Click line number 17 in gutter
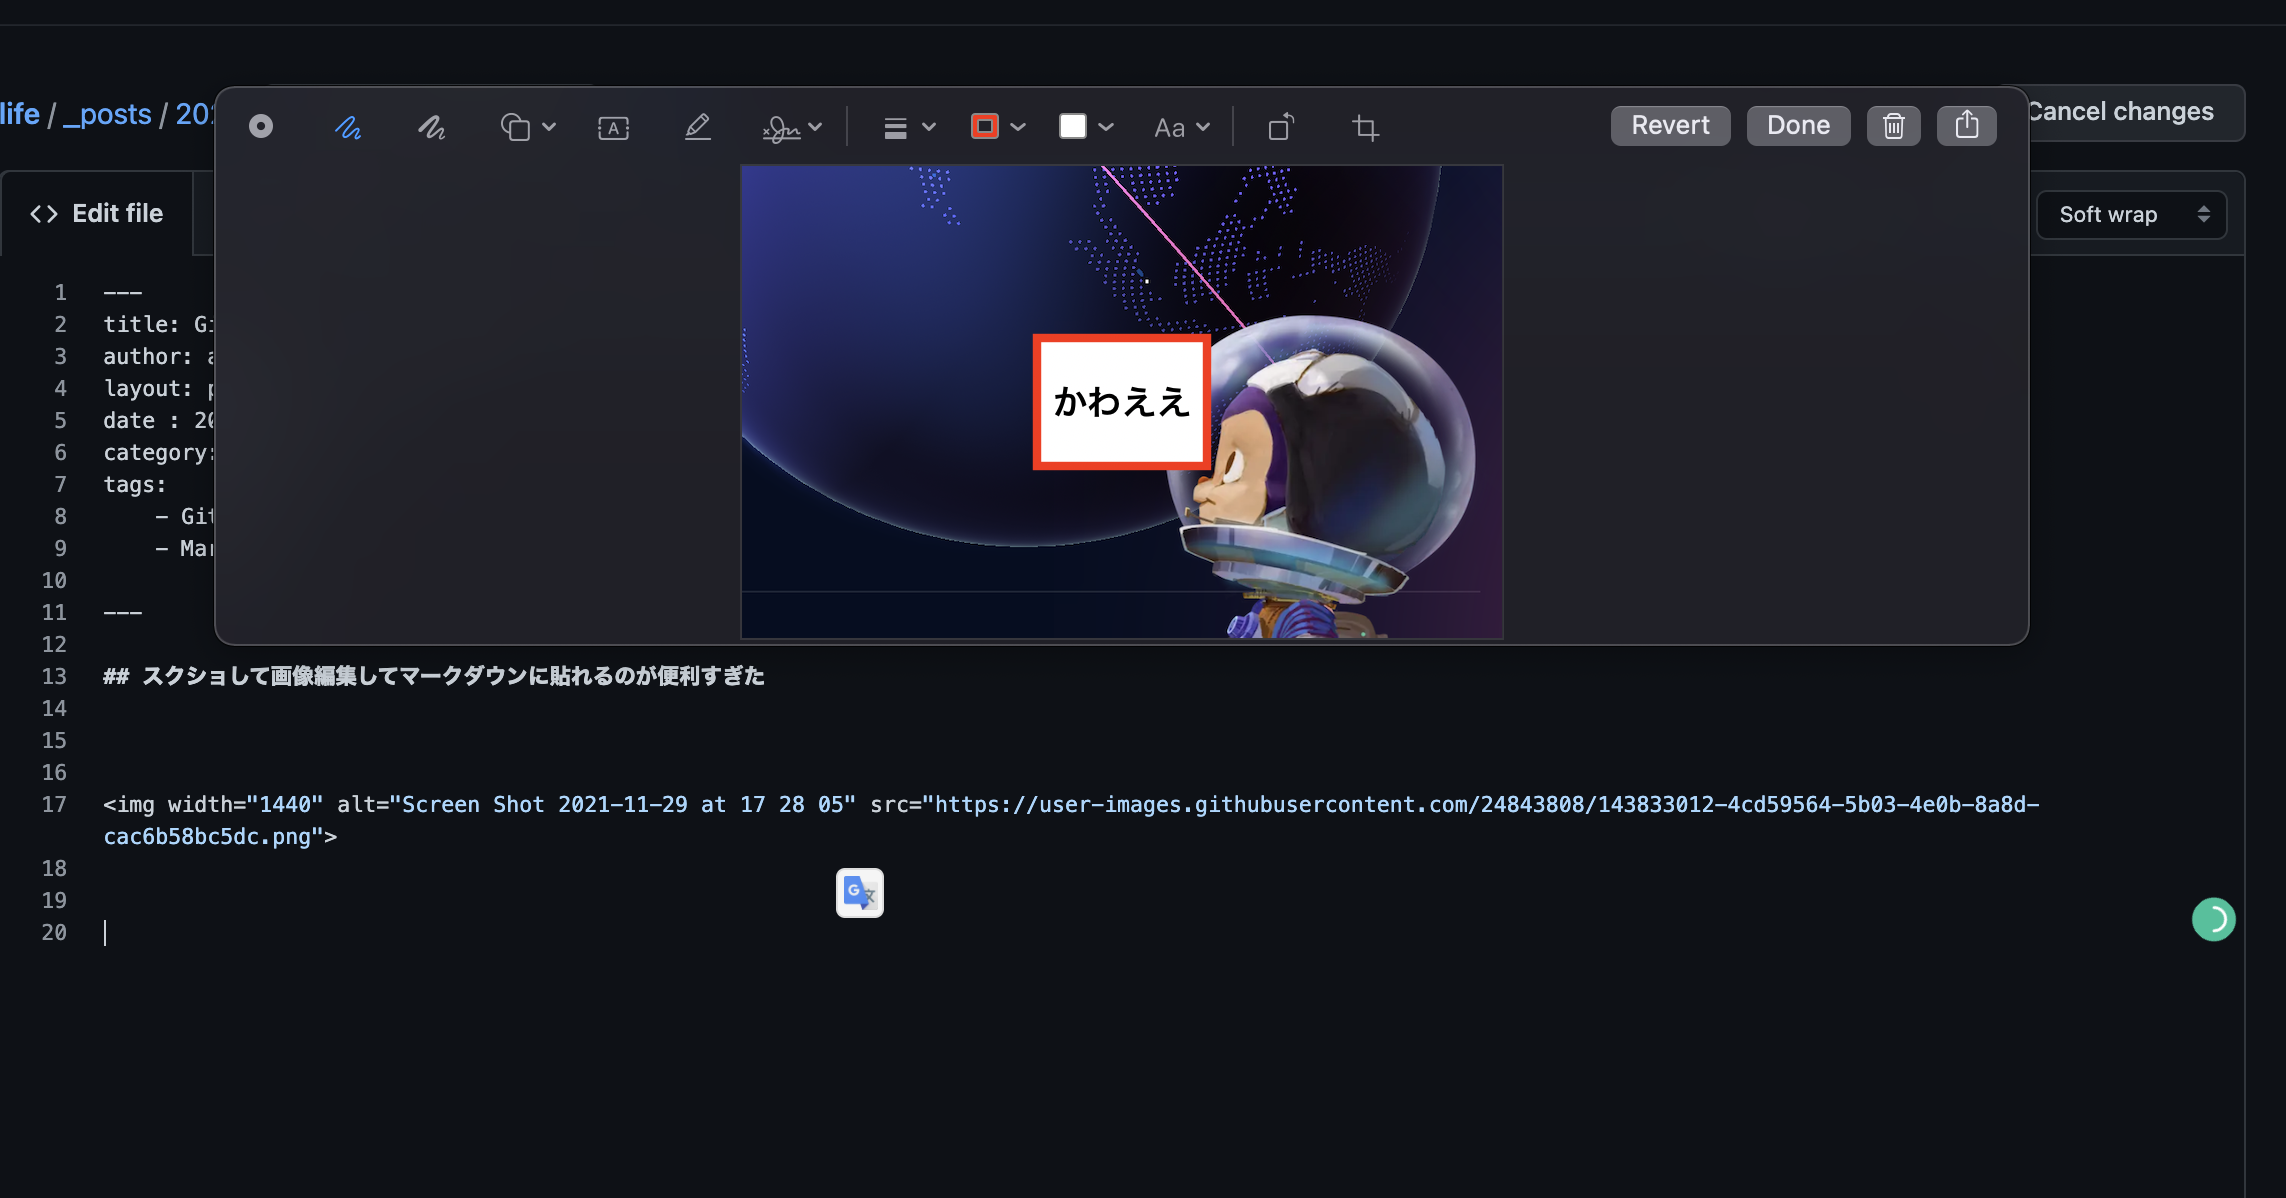 tap(54, 805)
